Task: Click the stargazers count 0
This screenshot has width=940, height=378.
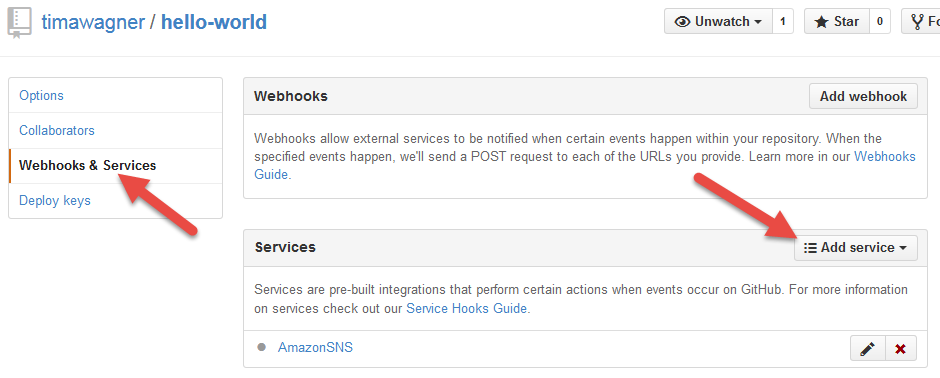Action: (879, 22)
